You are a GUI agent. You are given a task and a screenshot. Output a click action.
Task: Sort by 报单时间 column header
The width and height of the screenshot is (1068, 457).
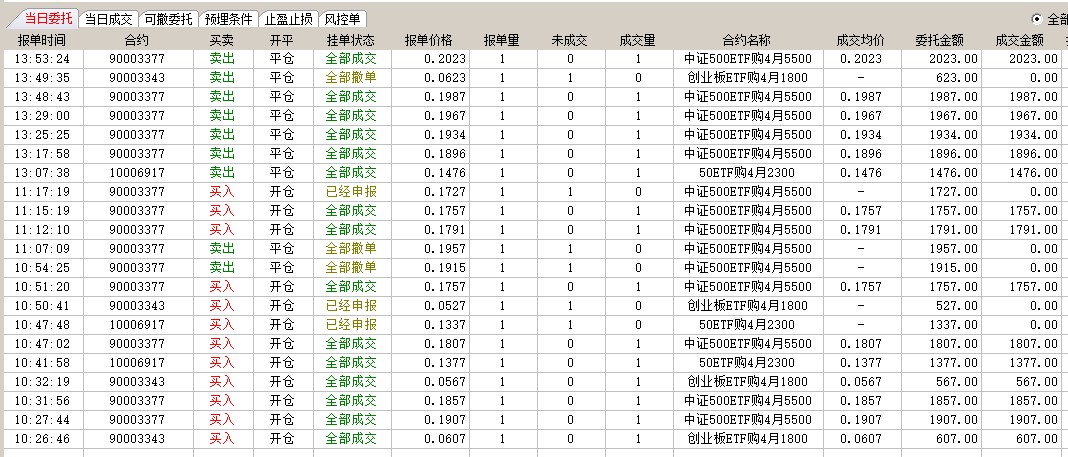pyautogui.click(x=42, y=40)
